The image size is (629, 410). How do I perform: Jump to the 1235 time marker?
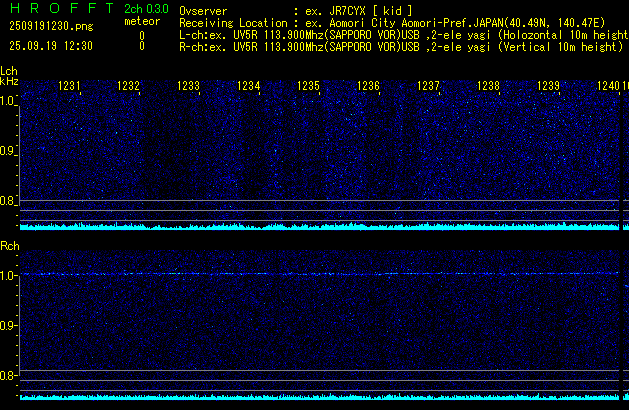click(308, 87)
